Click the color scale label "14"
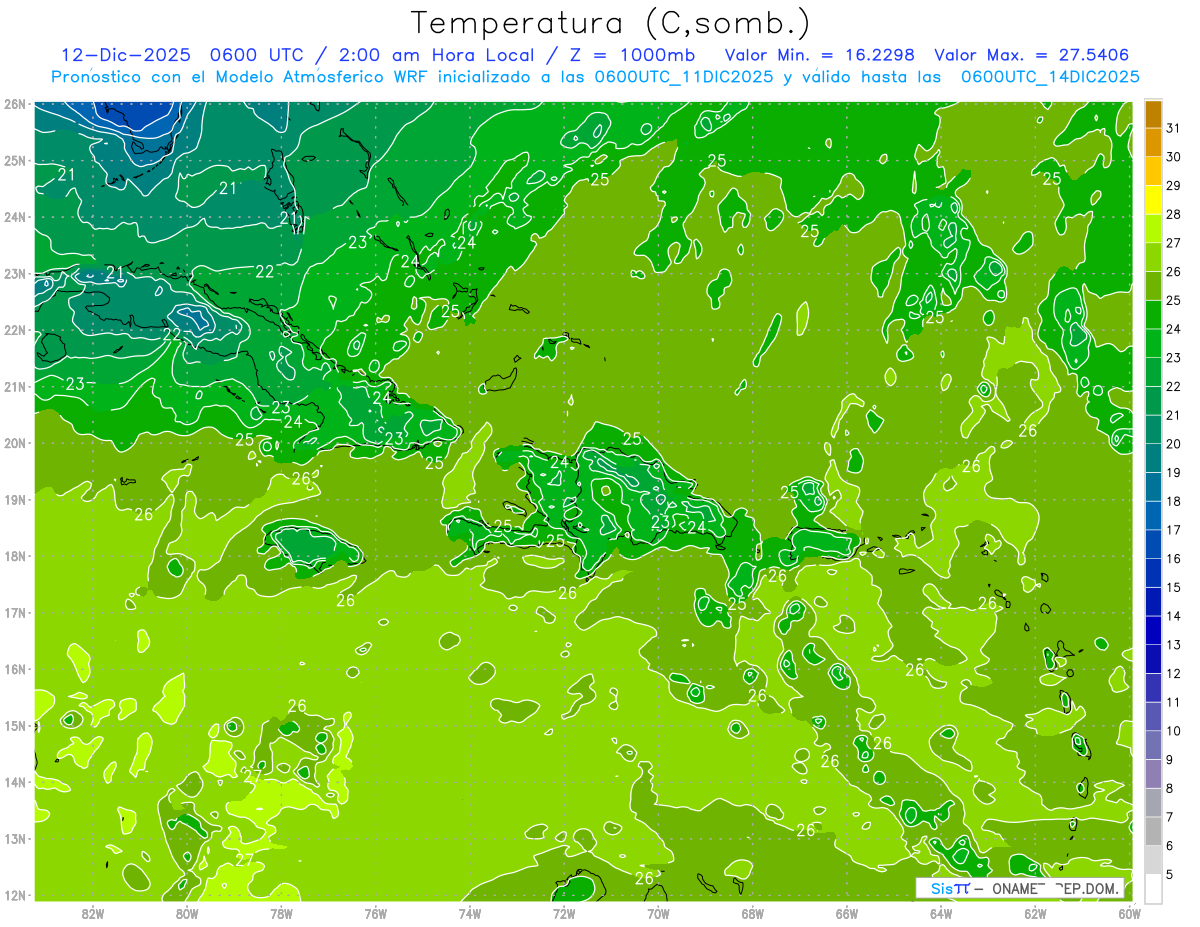Image resolution: width=1200 pixels, height=927 pixels. (1174, 616)
